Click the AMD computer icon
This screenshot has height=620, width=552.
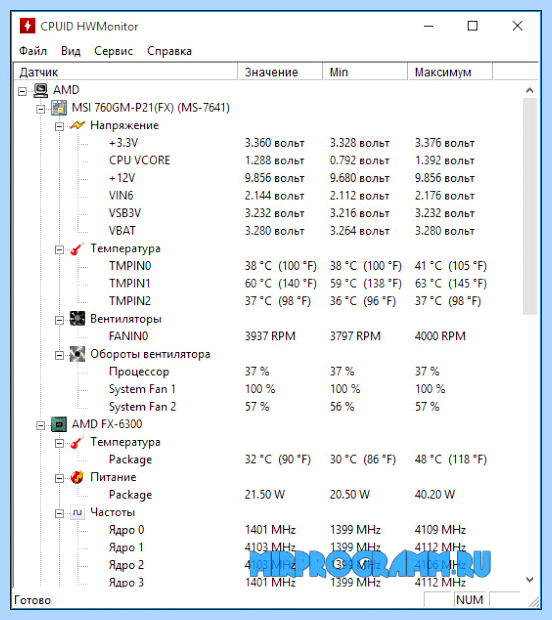click(x=40, y=90)
